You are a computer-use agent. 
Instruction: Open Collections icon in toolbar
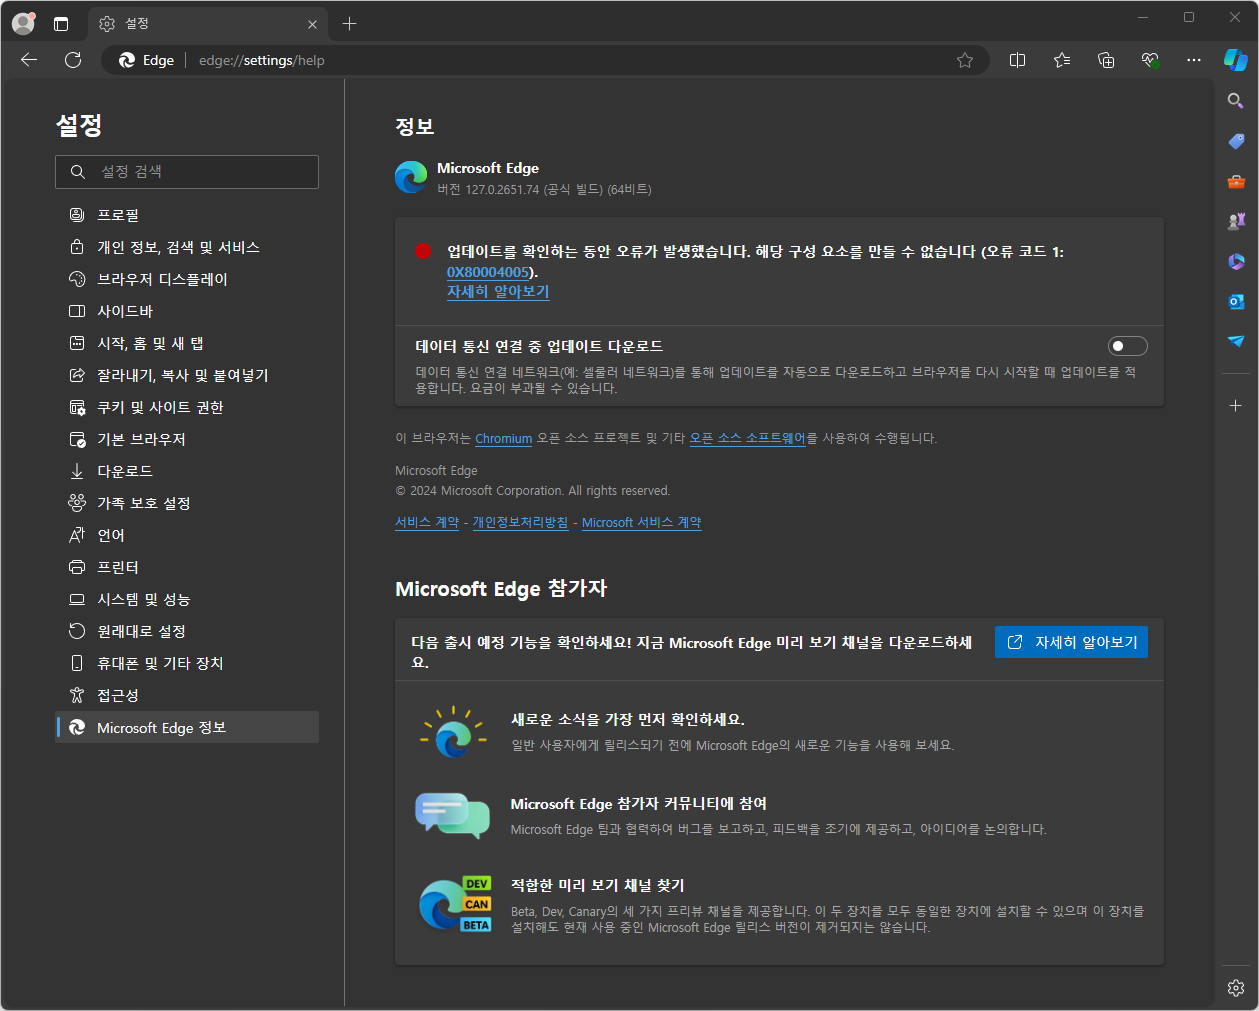click(x=1106, y=60)
